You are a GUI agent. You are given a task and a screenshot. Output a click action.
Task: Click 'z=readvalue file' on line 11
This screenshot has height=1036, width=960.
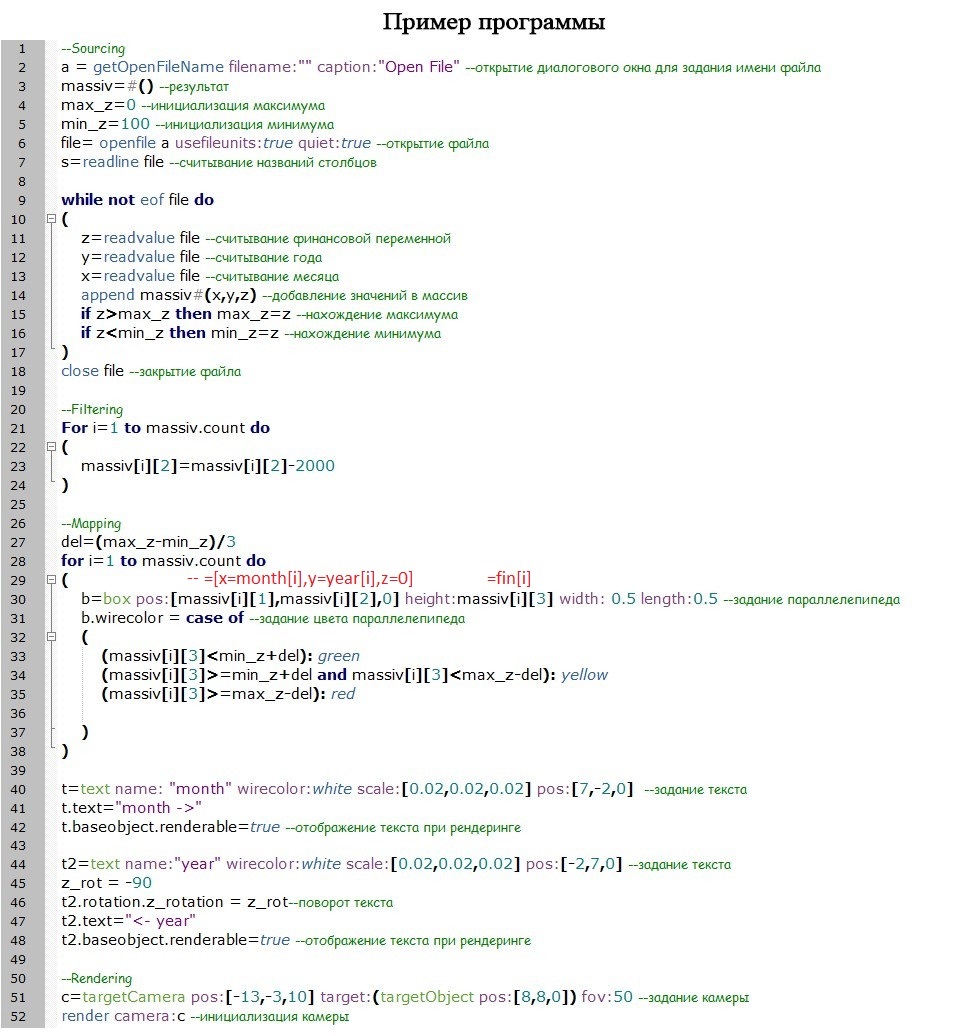(x=140, y=238)
